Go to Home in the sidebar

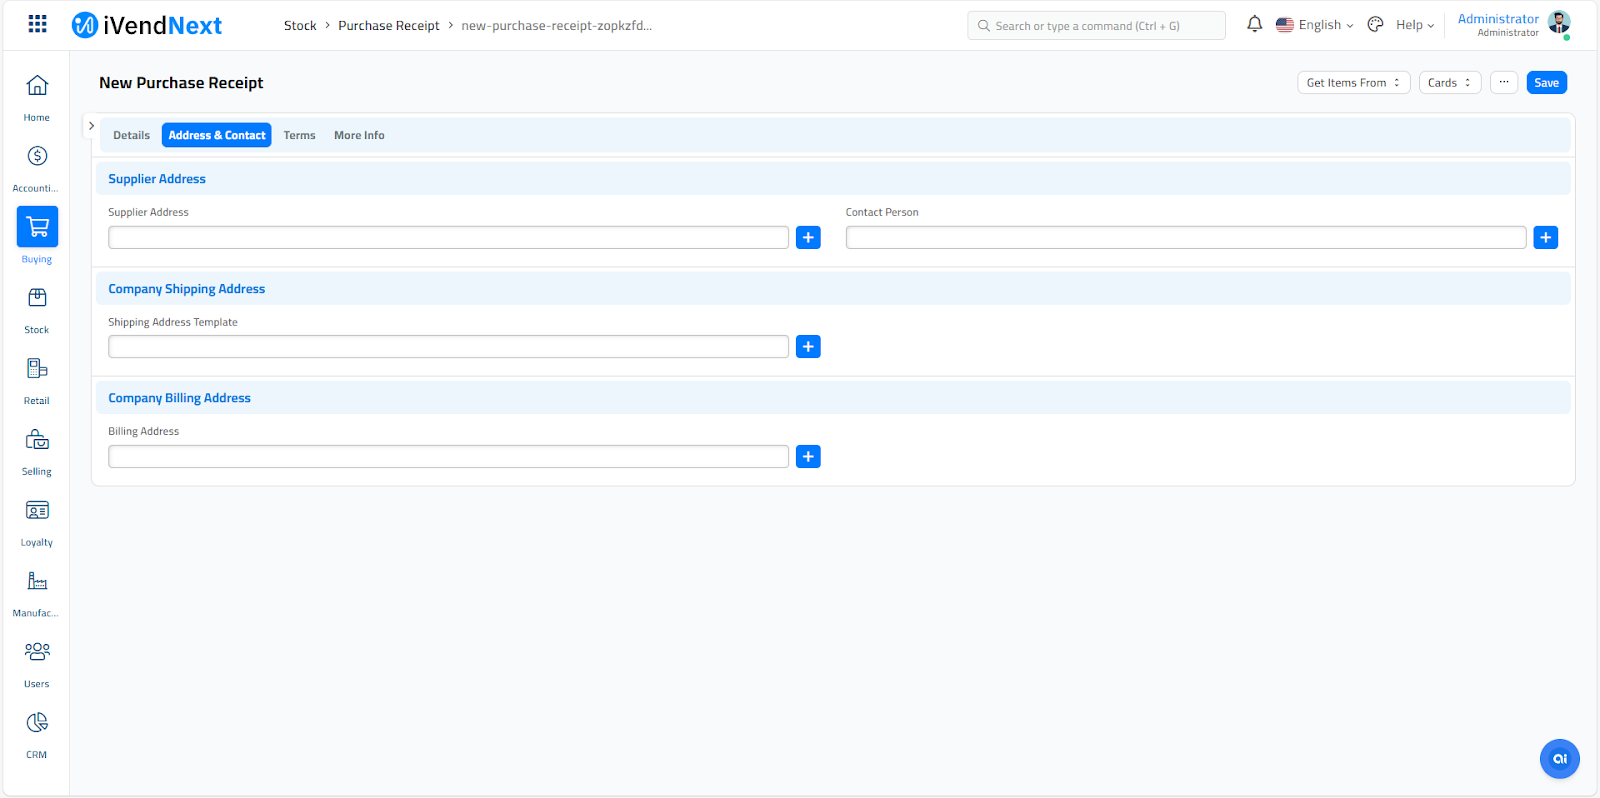37,86
